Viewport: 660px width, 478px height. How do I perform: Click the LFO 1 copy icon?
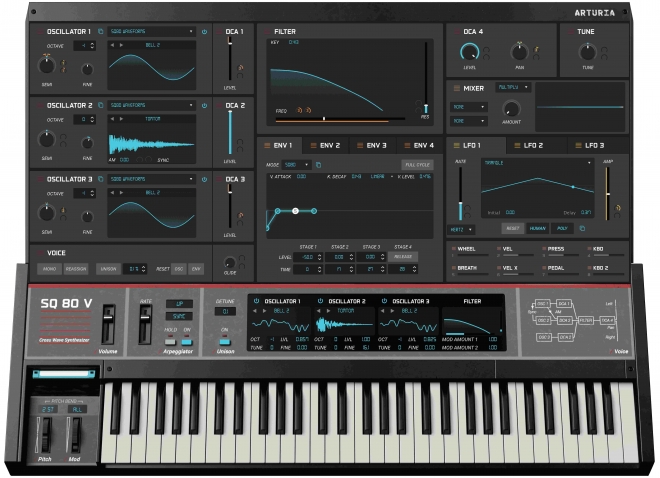tap(582, 228)
